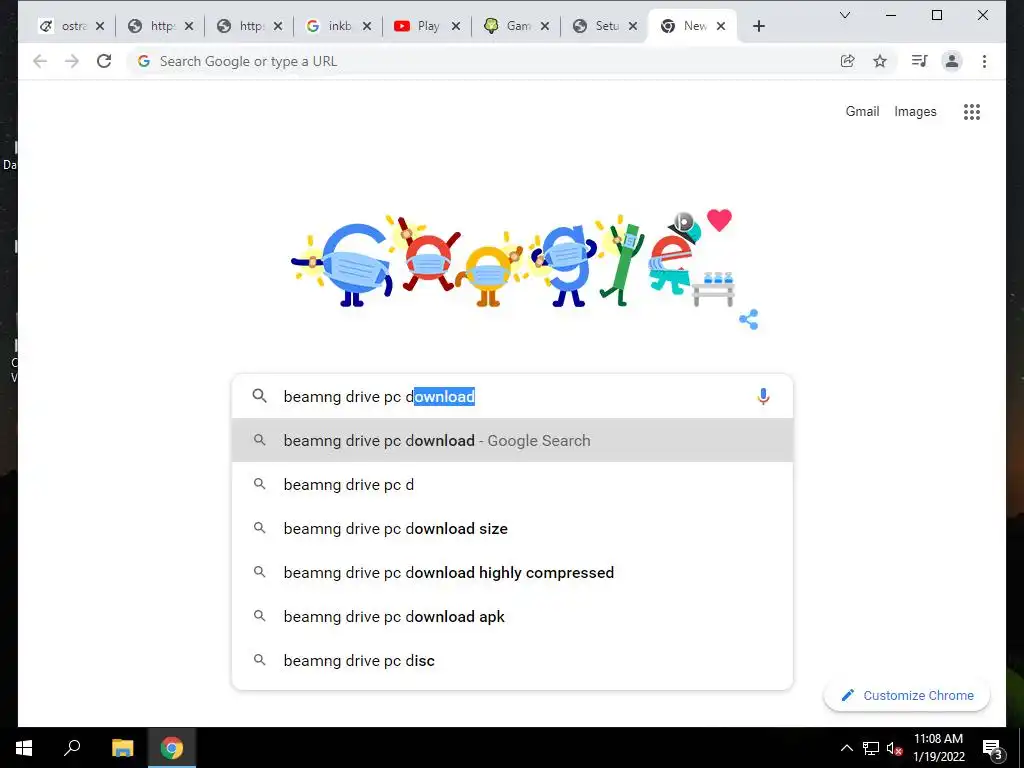Viewport: 1024px width, 768px height.
Task: Close the YouTube Play tab
Action: tap(456, 26)
